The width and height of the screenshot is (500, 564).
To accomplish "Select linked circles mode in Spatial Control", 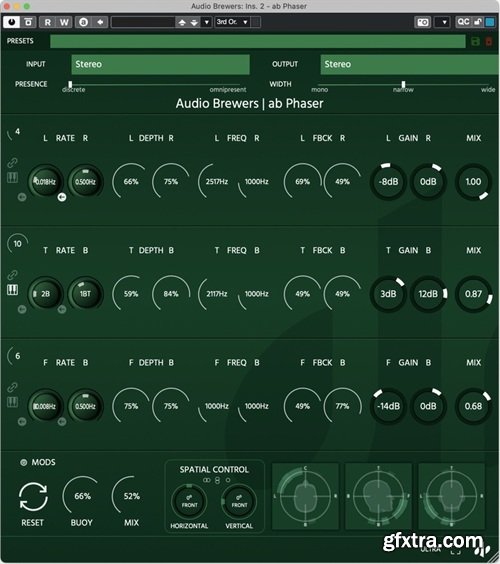I will coord(206,480).
